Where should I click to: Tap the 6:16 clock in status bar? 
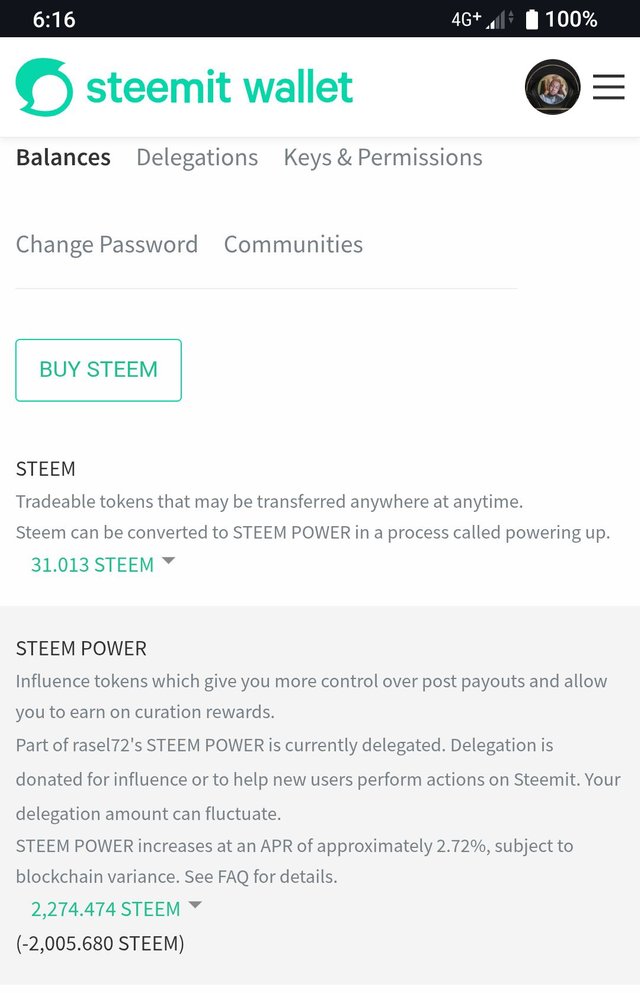[54, 20]
